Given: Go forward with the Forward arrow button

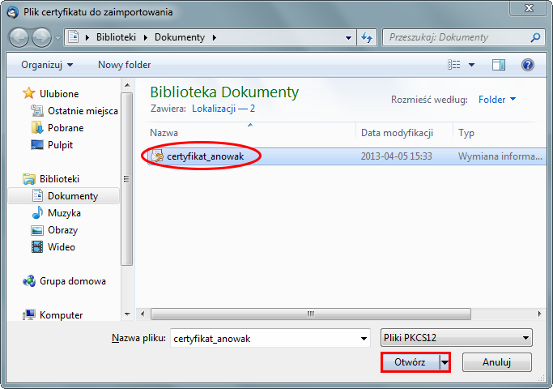Looking at the screenshot, I should [42, 38].
